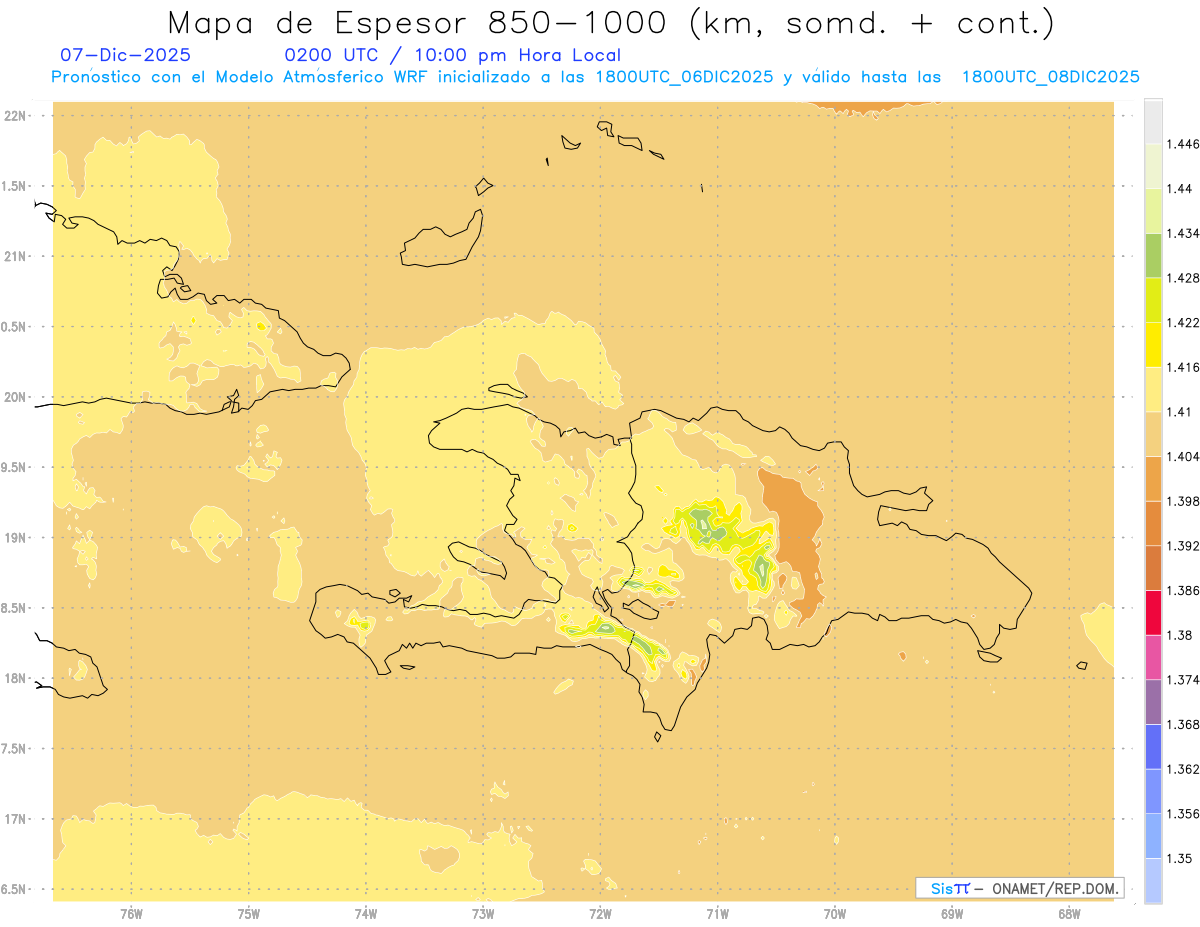This screenshot has width=1200, height=927.
Task: Select the pink swatch in the color legend
Action: (x=1154, y=656)
